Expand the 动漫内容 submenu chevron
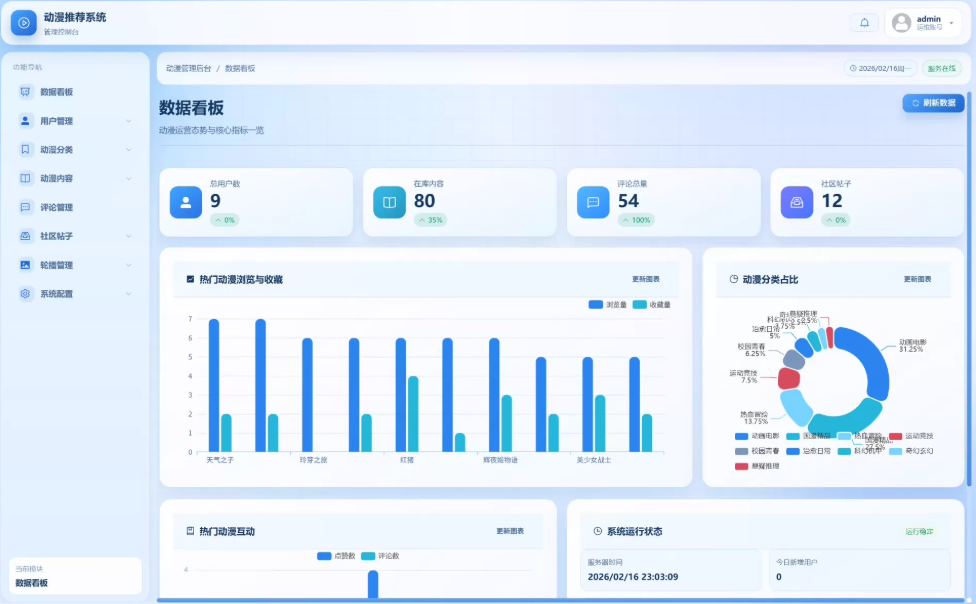The width and height of the screenshot is (976, 604). coord(129,178)
